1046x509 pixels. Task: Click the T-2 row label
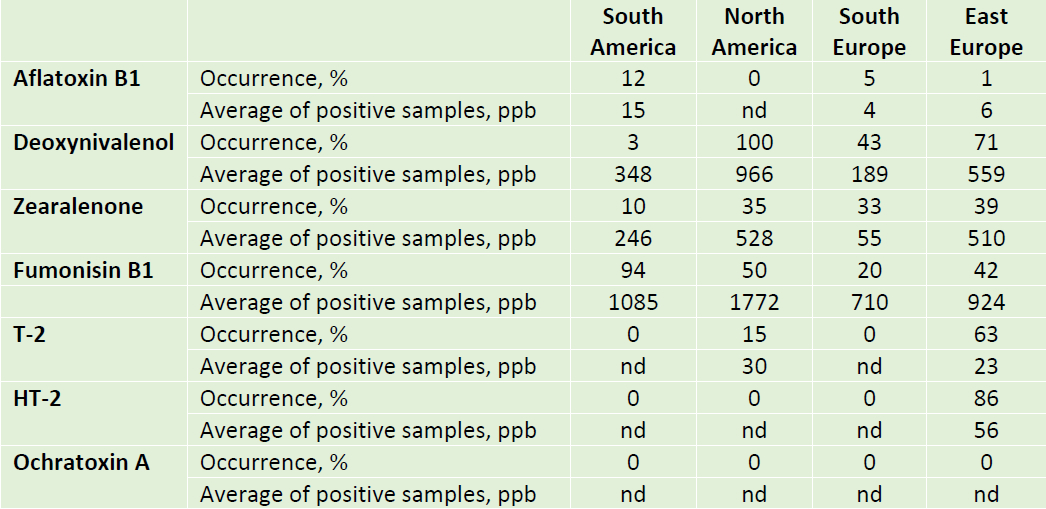[x=32, y=334]
